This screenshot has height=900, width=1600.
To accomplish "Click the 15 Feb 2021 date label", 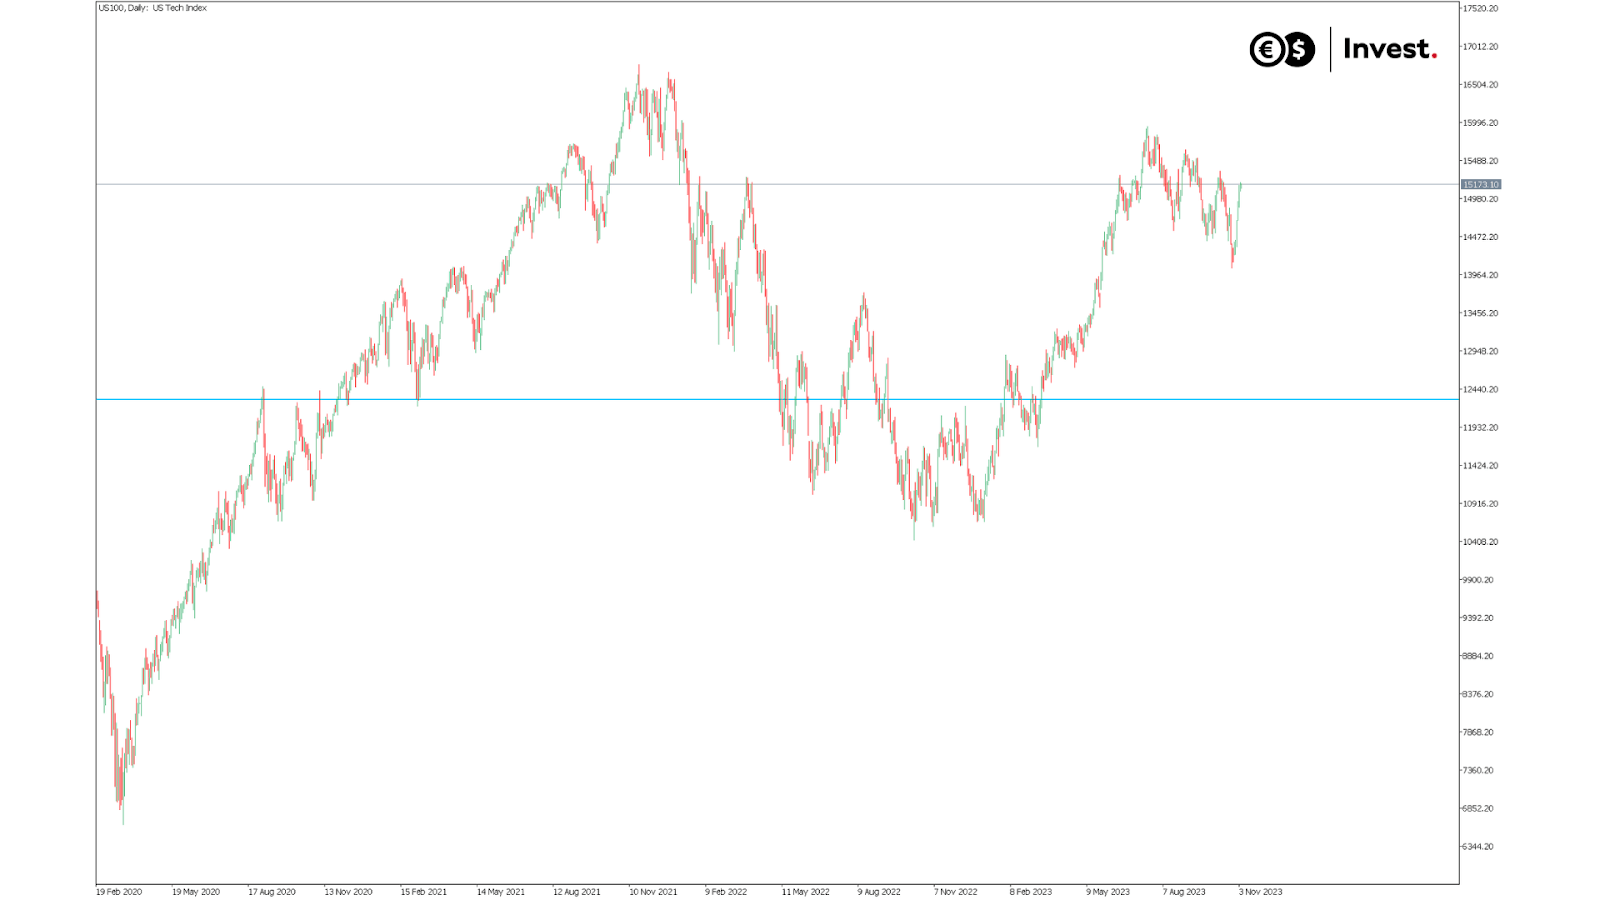I will click(x=424, y=892).
